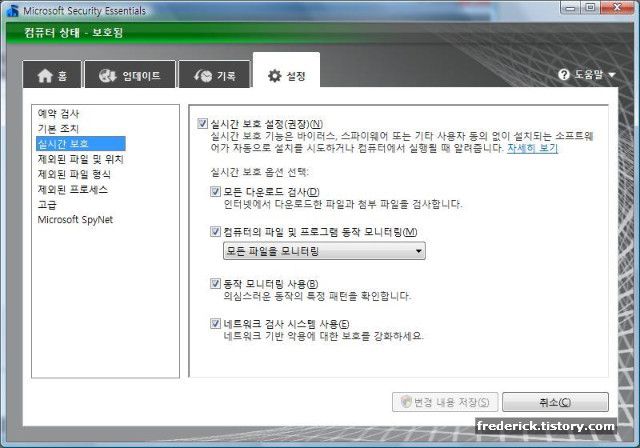Select 기본 조치 in the settings list
640x448 pixels.
58,129
